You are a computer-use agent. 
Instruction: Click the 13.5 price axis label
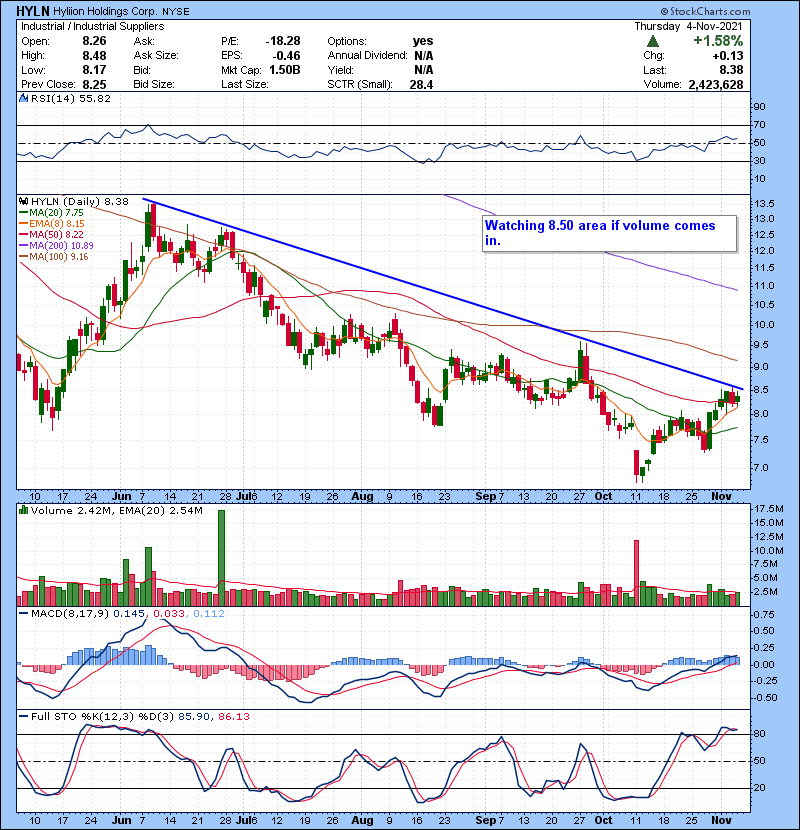point(765,204)
